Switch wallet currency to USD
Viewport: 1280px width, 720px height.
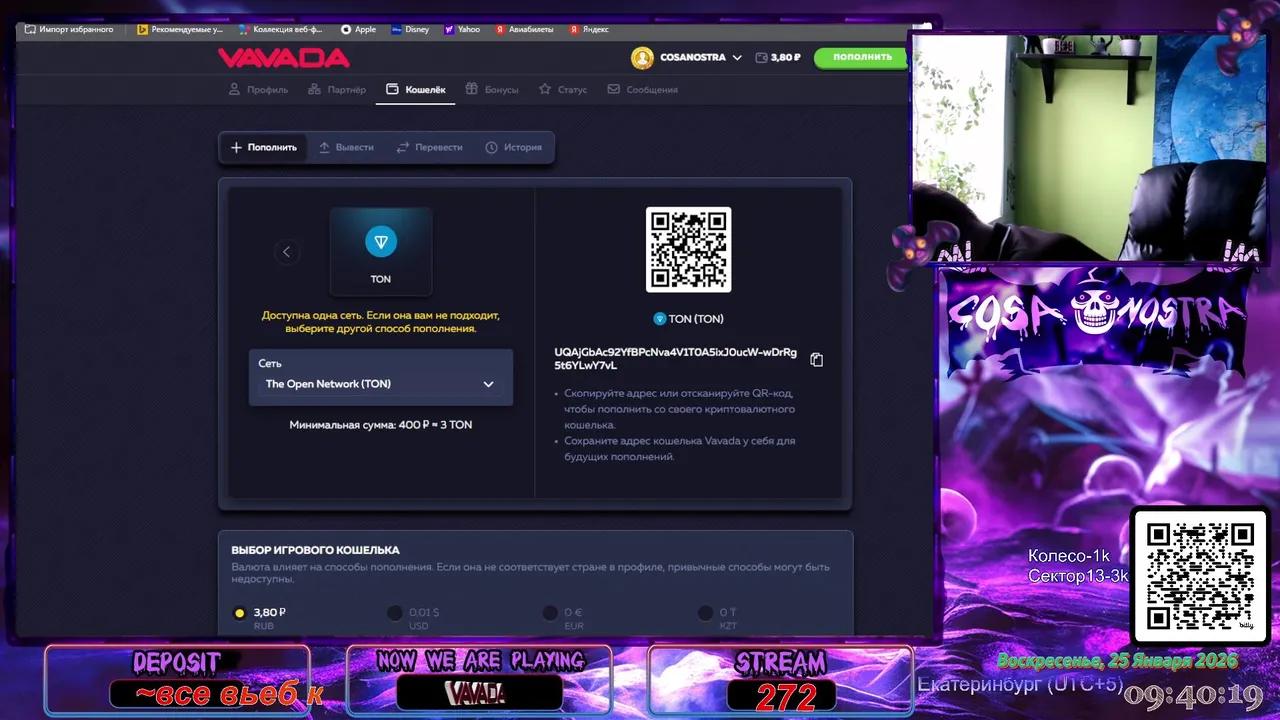point(395,613)
